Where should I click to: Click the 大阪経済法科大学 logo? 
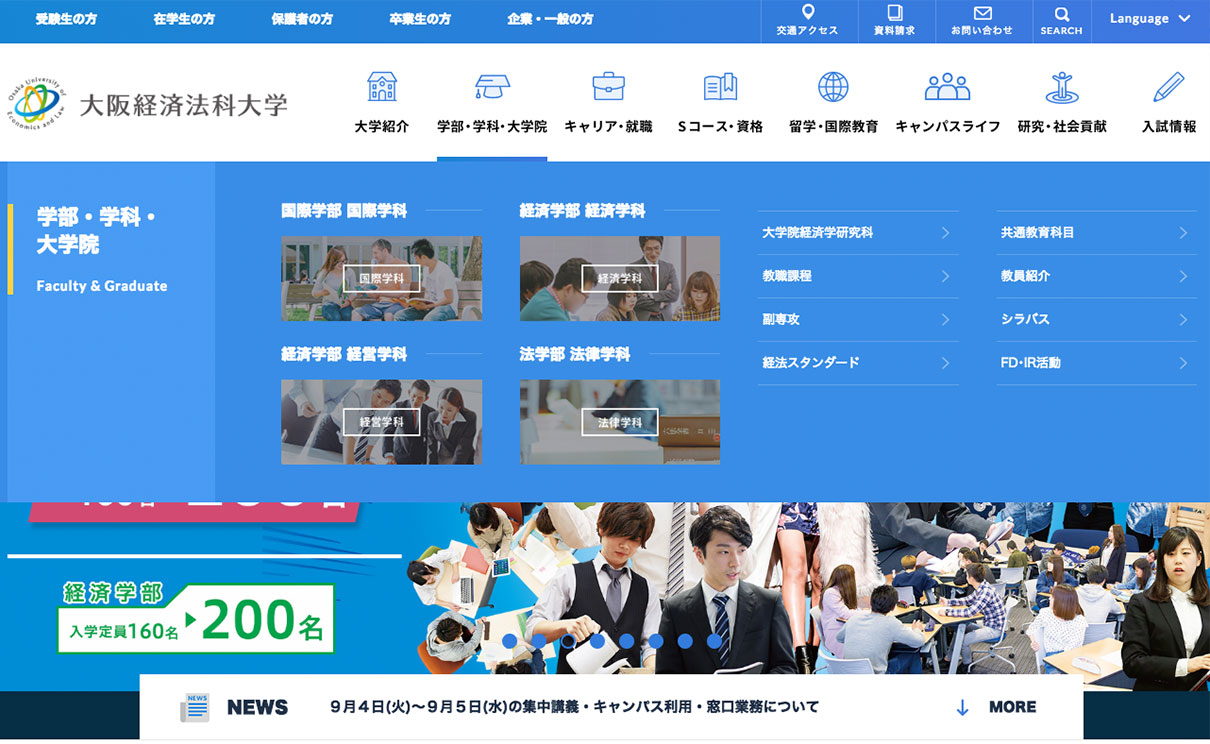click(x=148, y=103)
